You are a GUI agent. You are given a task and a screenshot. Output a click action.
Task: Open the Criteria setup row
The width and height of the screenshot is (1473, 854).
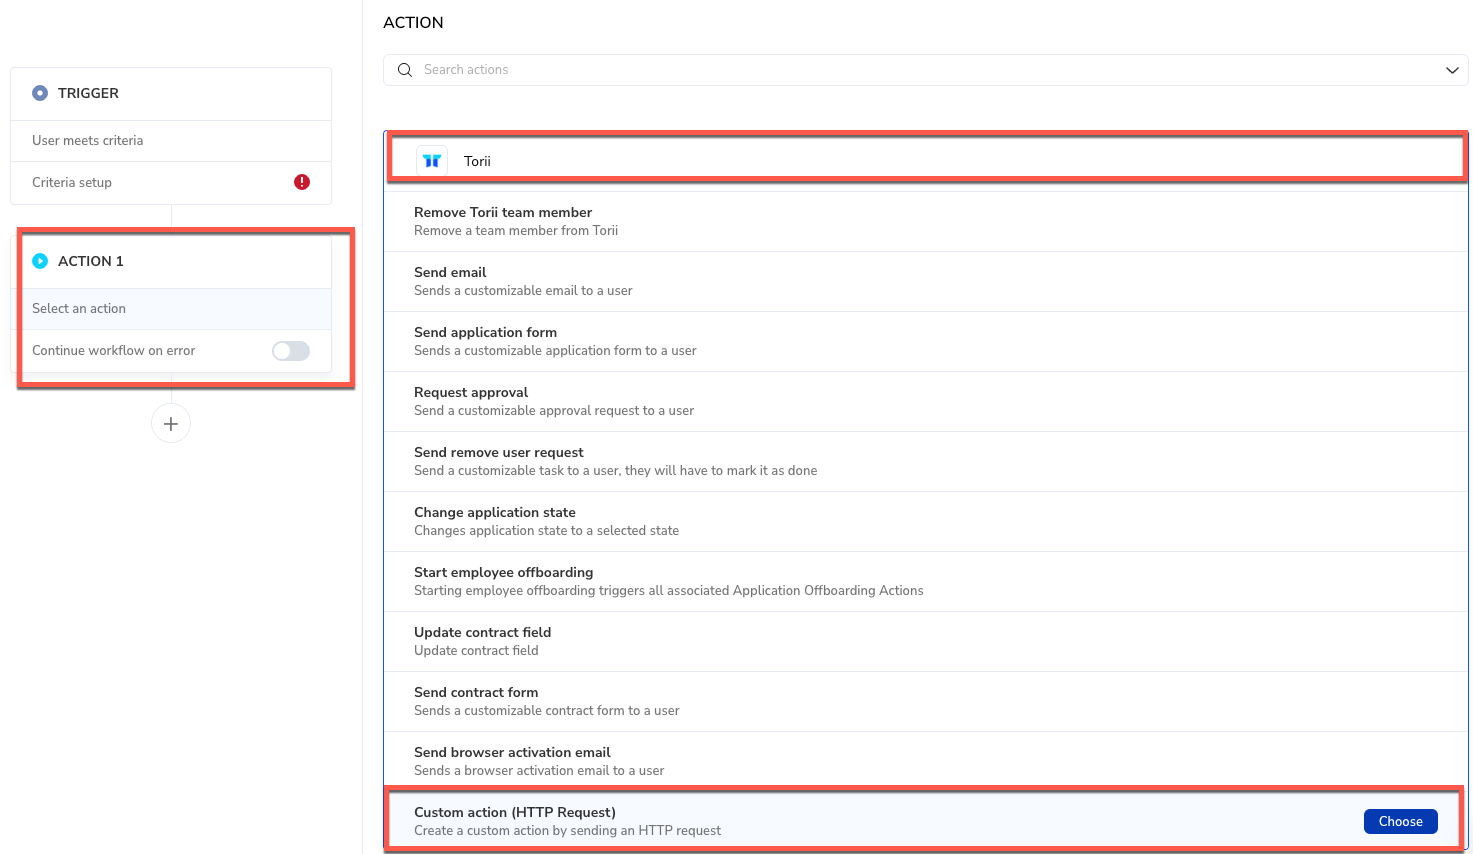coord(171,183)
